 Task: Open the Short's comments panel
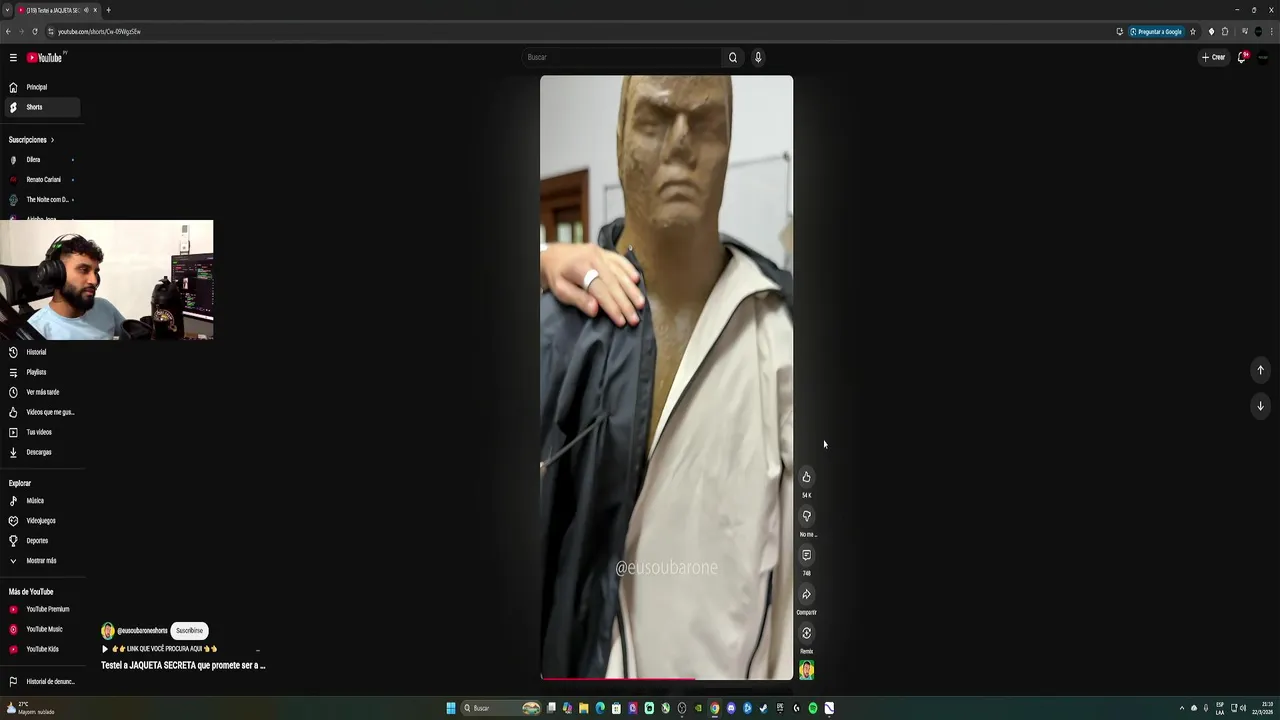point(806,555)
